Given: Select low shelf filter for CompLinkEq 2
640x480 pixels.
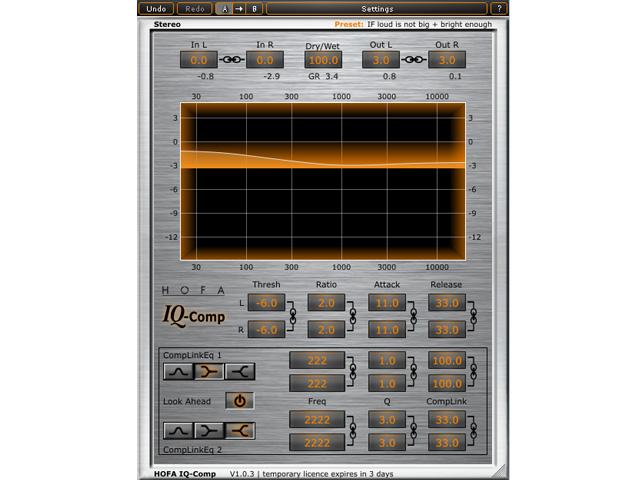Looking at the screenshot, I should click(x=209, y=431).
